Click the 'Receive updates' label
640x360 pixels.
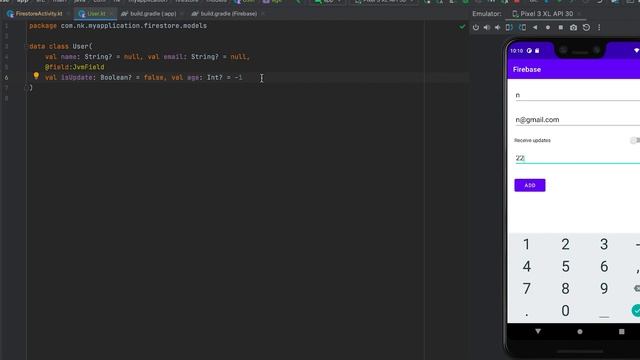click(x=532, y=140)
